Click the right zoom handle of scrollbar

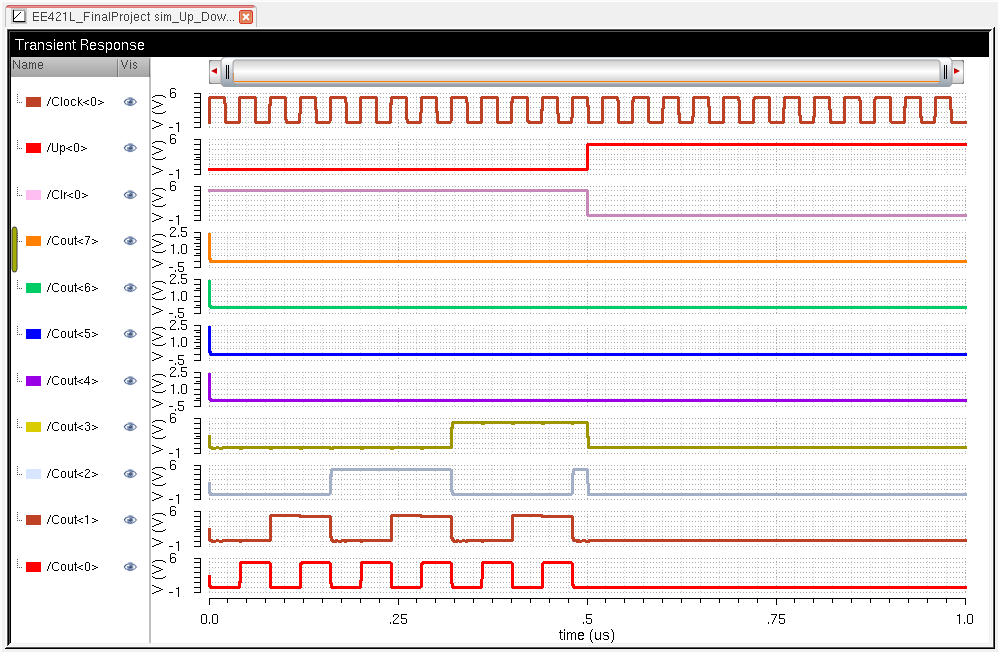tap(945, 72)
